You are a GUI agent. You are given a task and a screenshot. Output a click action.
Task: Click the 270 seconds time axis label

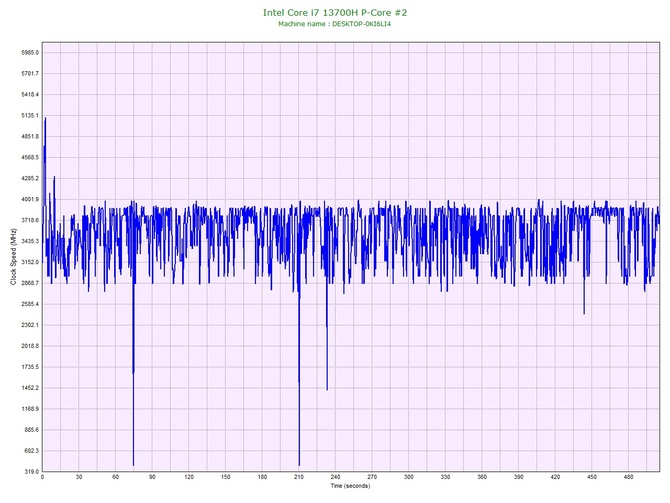coord(372,477)
